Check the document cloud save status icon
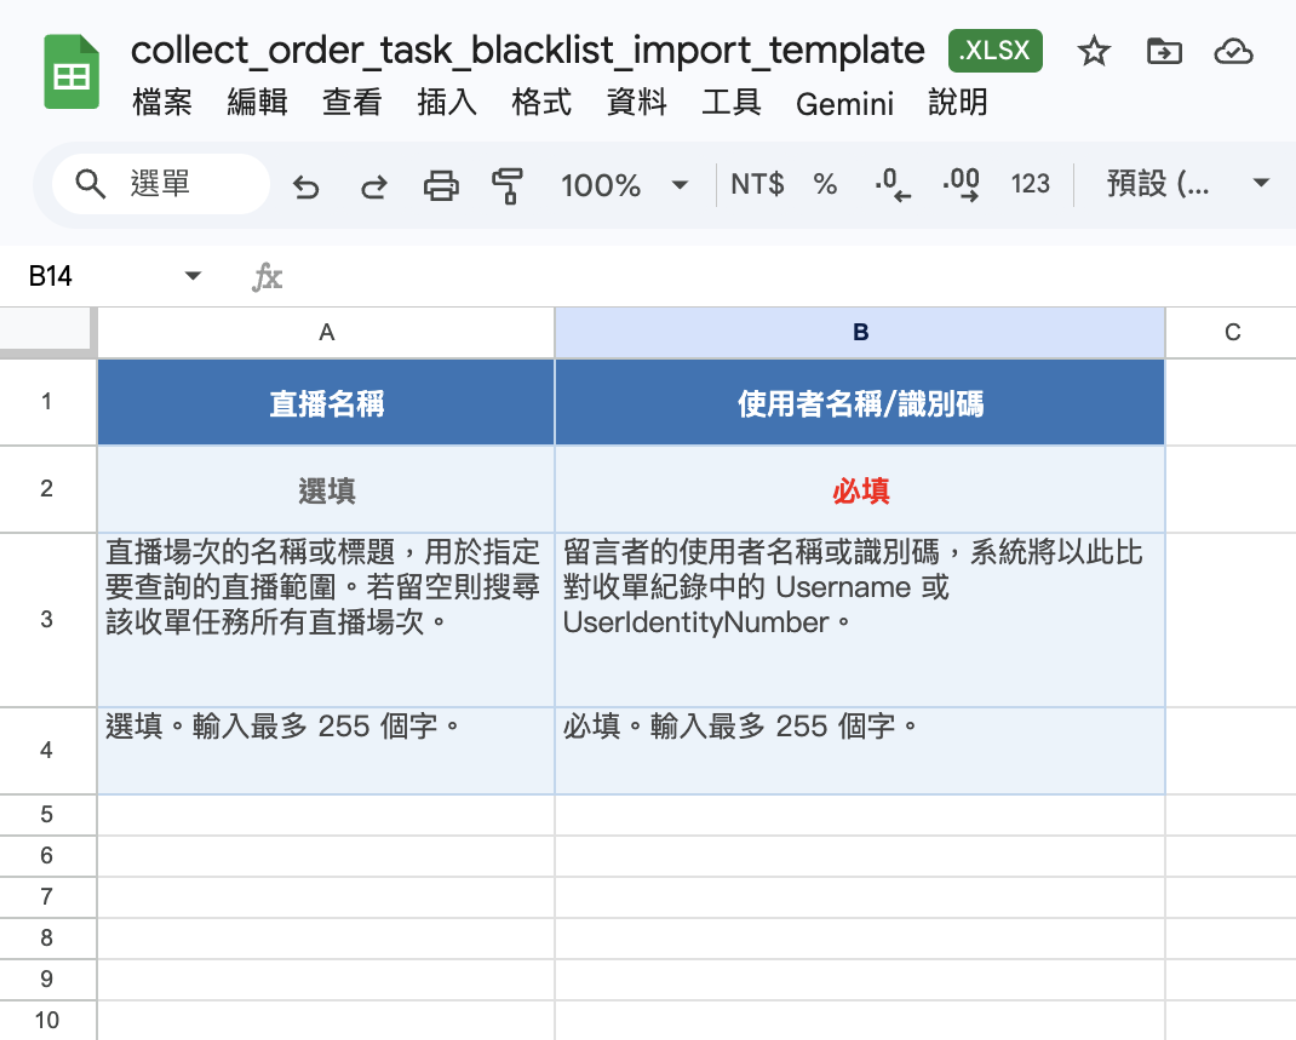1296x1040 pixels. click(1233, 51)
